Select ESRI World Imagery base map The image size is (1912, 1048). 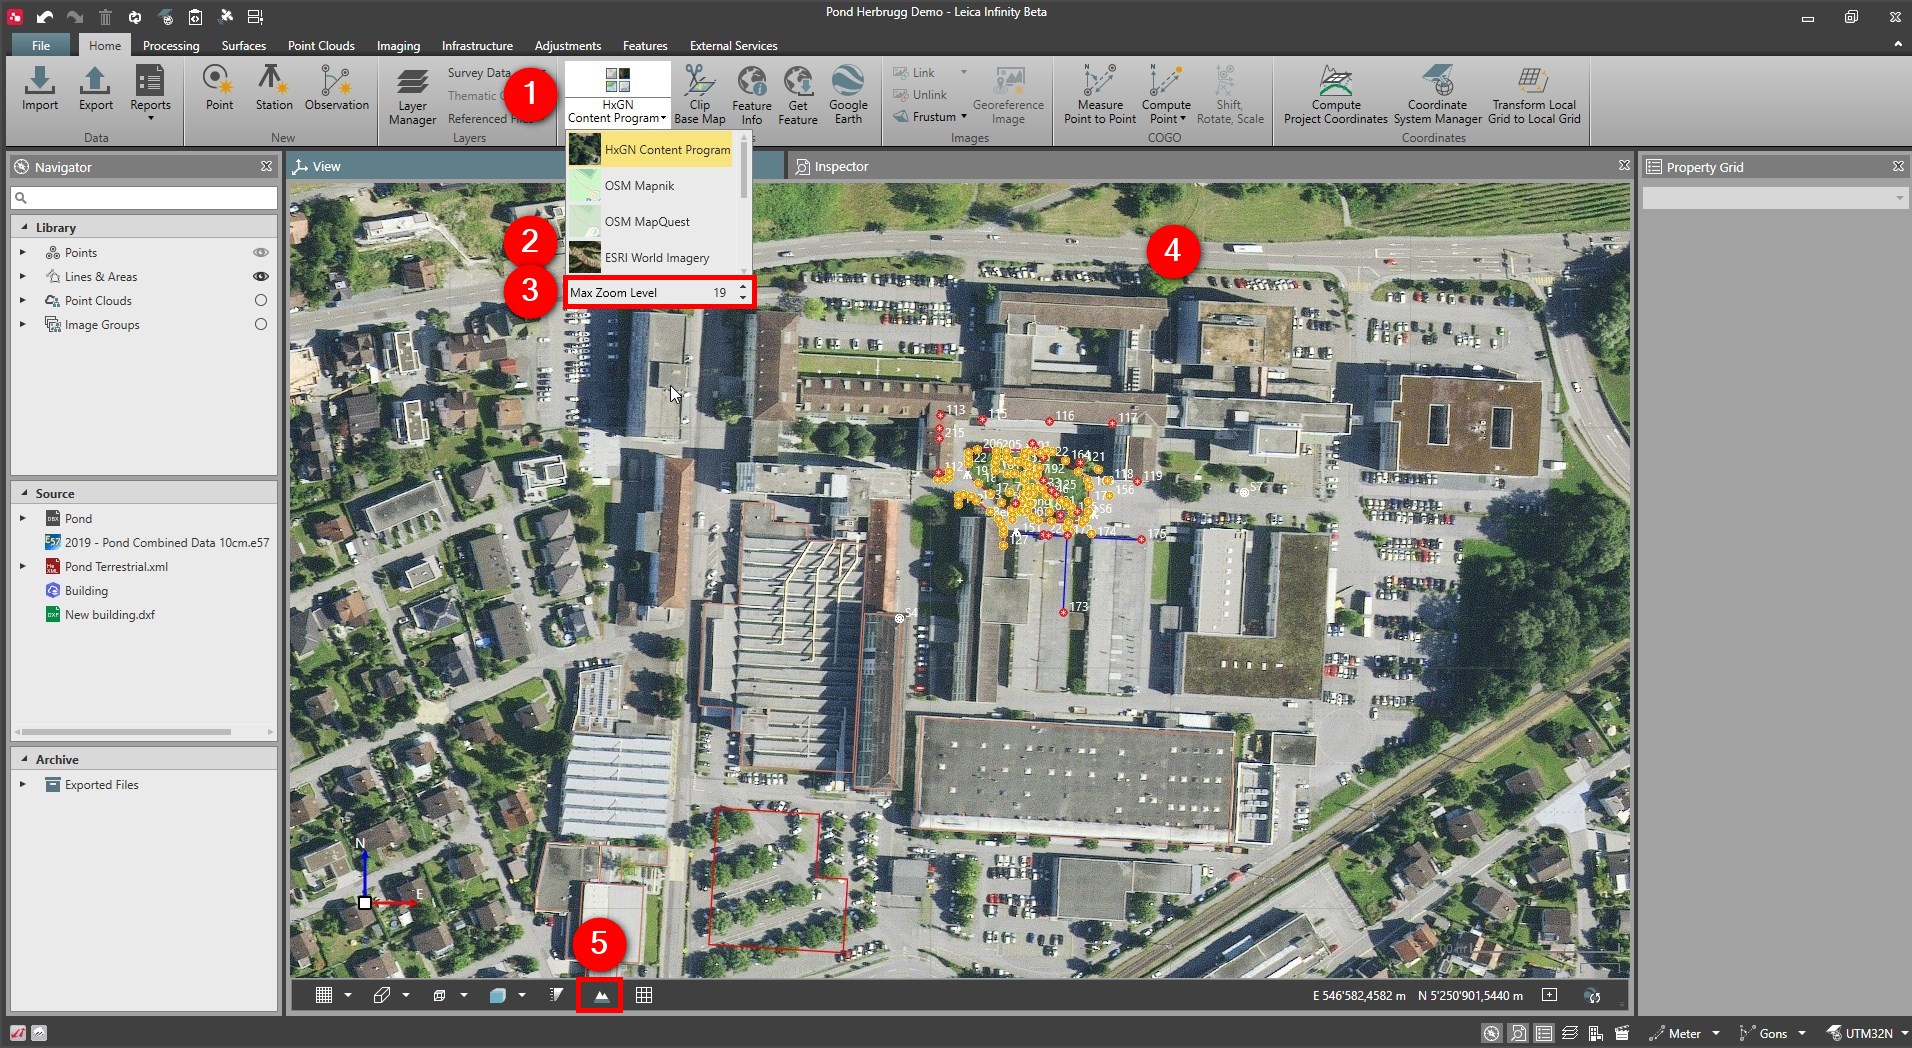[651, 257]
